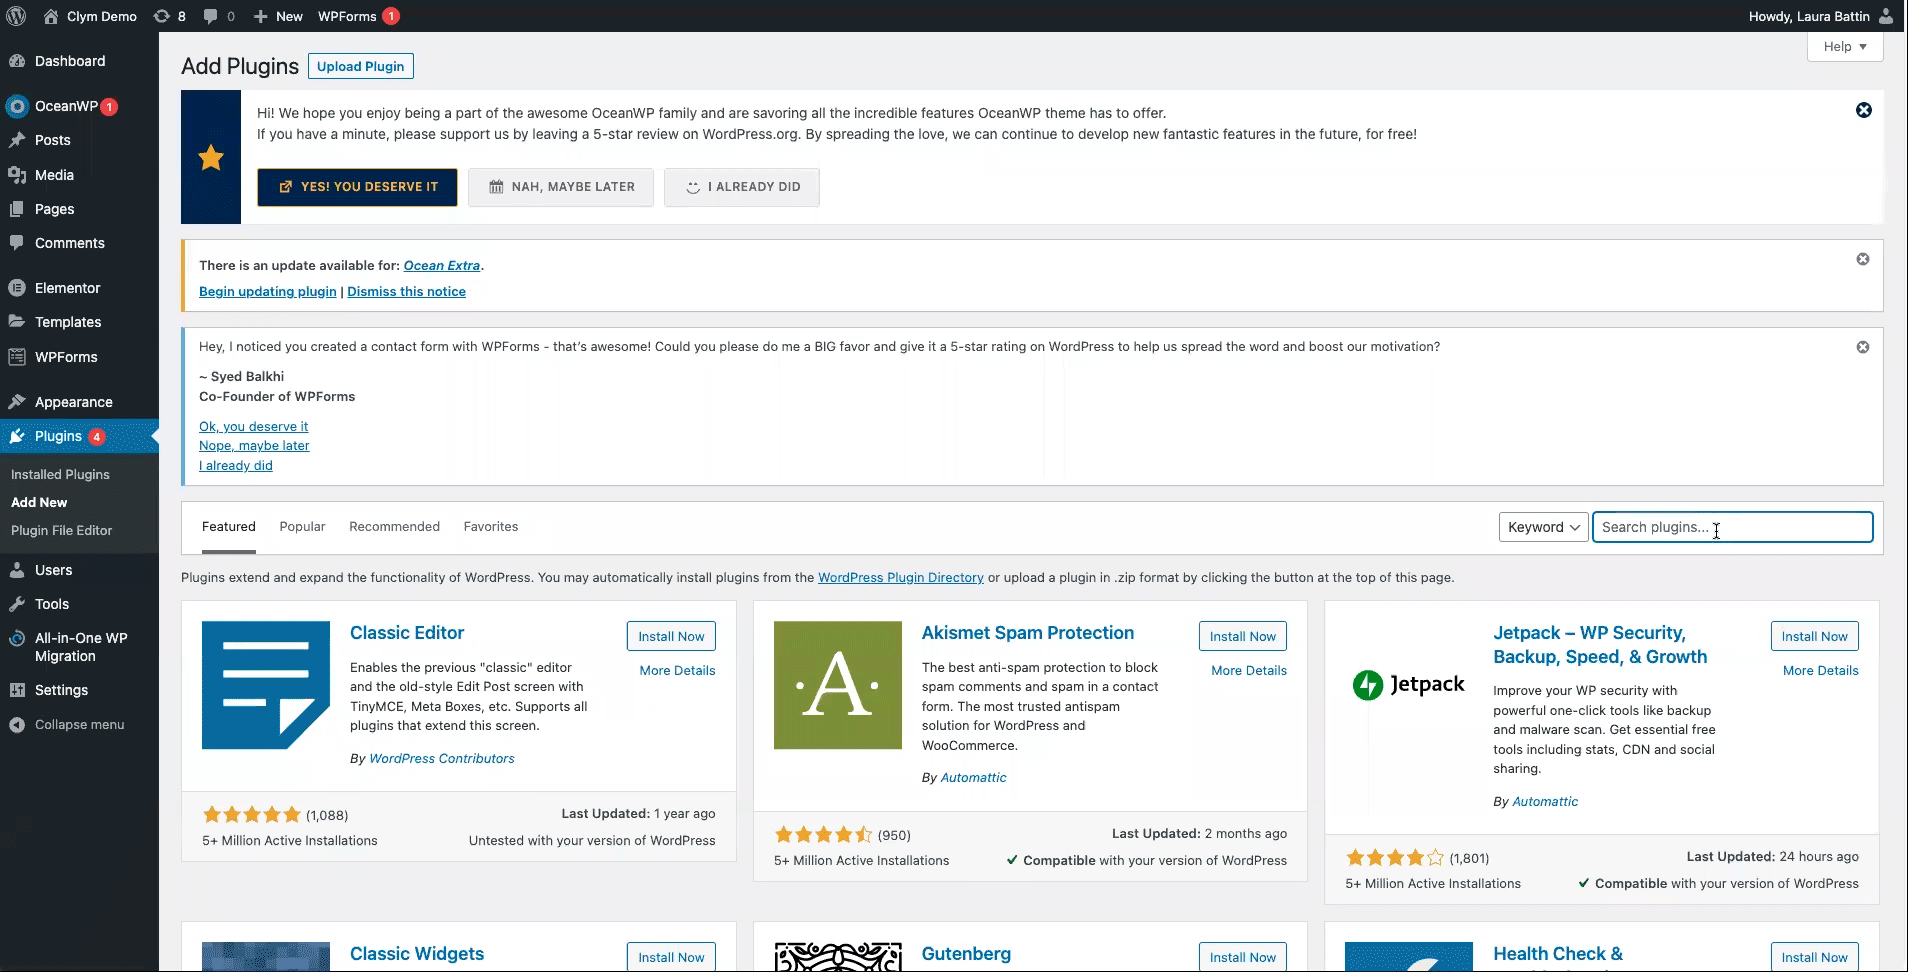Install the Akismet Spam Protection plugin

1243,636
